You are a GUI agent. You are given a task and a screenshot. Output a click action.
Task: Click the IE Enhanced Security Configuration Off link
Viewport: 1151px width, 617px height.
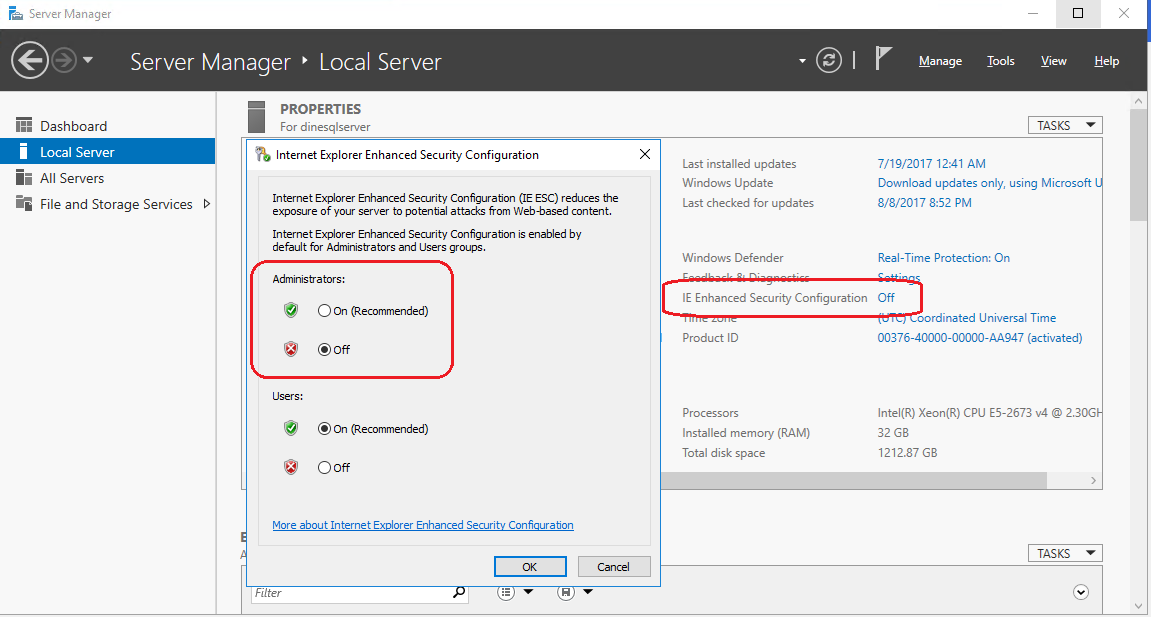[886, 298]
